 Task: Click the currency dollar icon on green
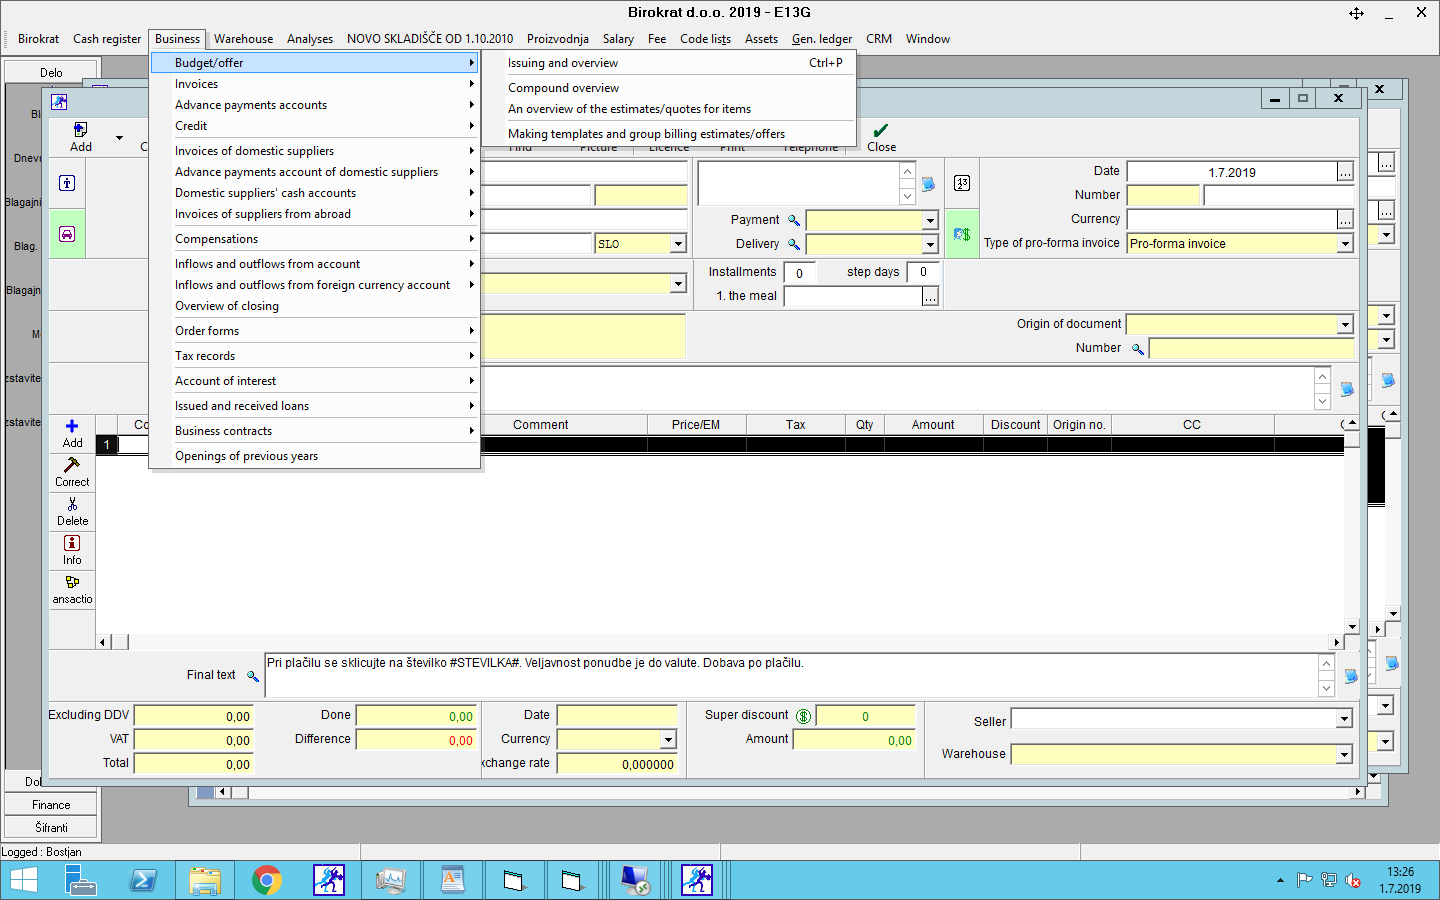point(962,234)
